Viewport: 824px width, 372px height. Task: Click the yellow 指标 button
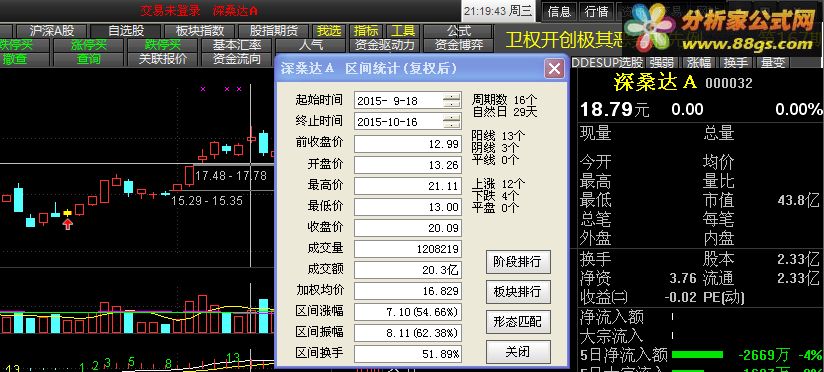click(x=366, y=31)
